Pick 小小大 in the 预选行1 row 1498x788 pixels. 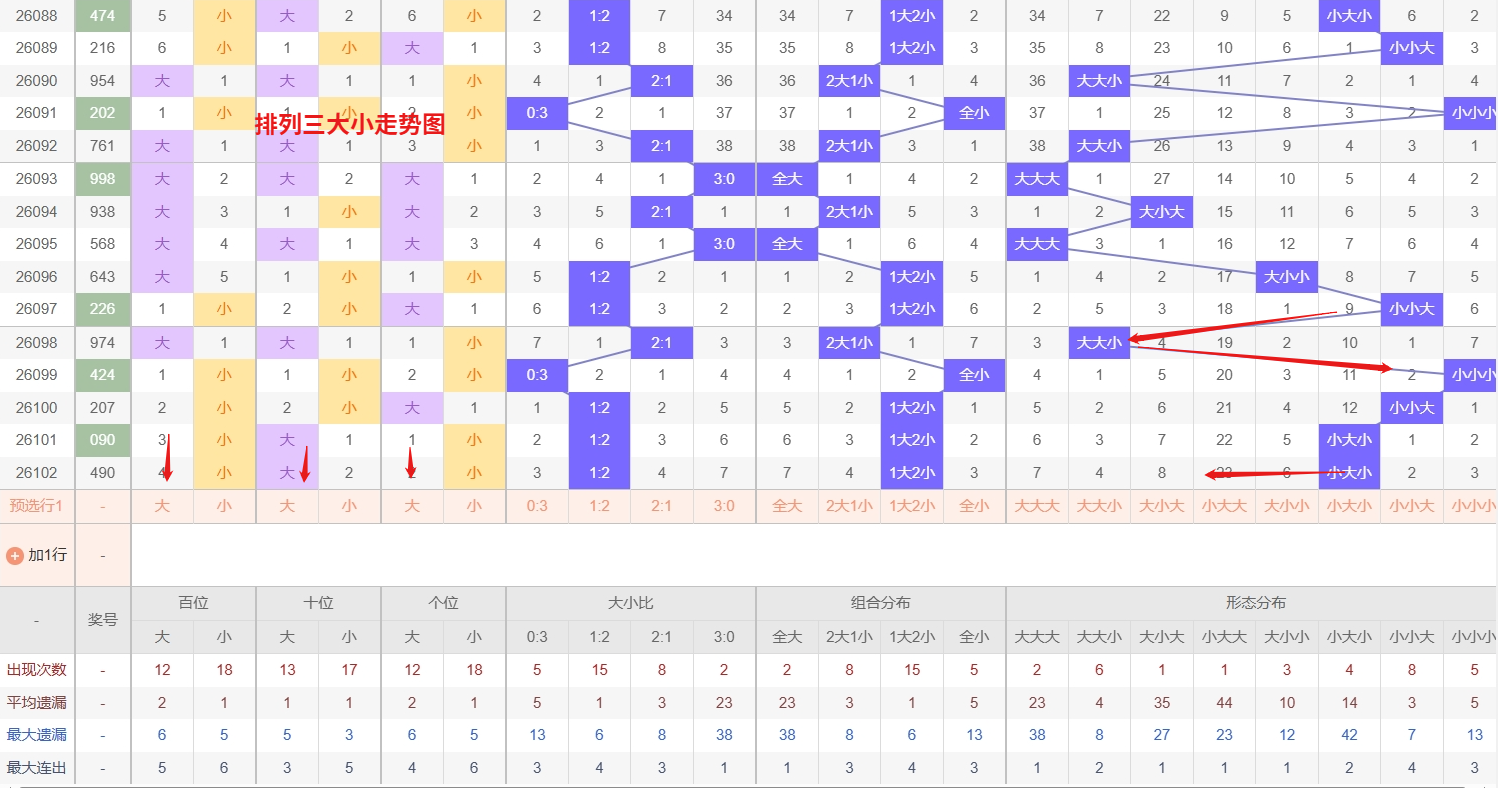[1411, 506]
